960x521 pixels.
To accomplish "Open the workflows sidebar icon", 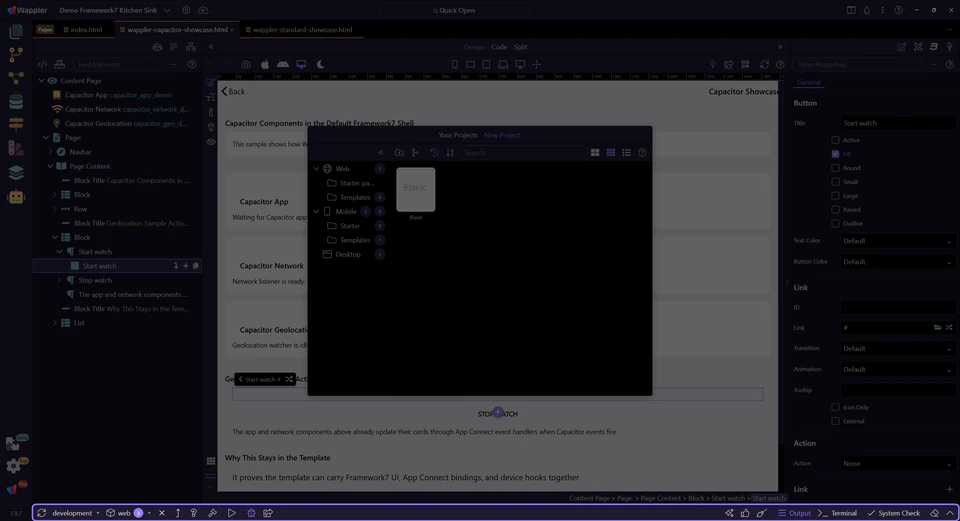I will tap(16, 78).
